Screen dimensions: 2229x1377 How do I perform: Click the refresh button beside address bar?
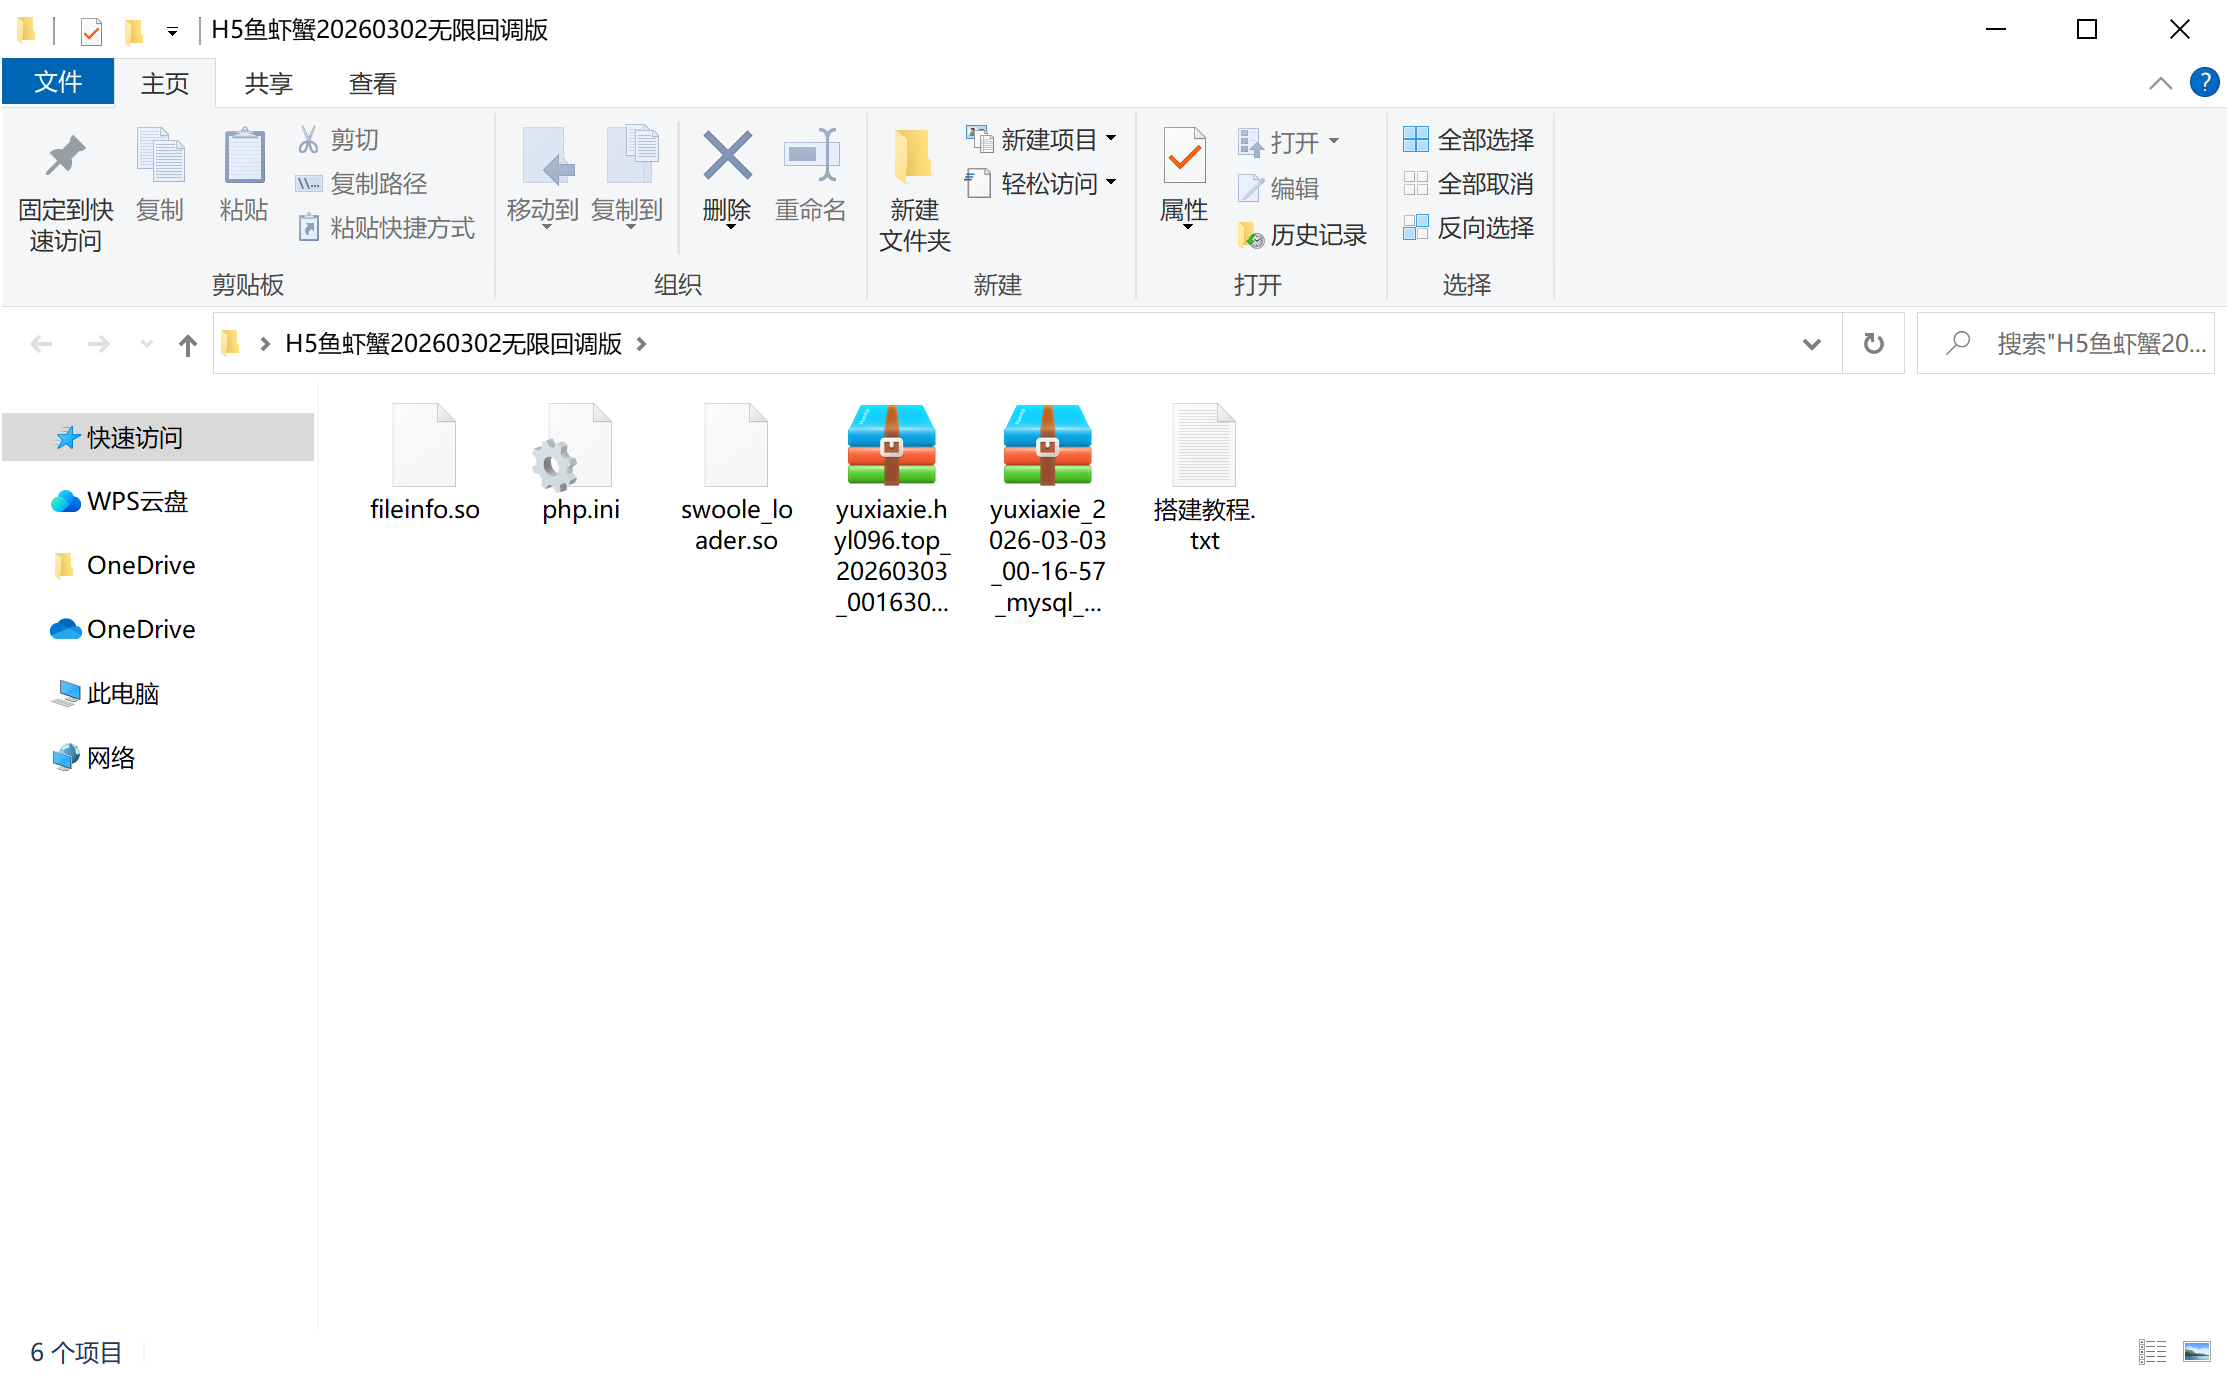click(x=1873, y=344)
